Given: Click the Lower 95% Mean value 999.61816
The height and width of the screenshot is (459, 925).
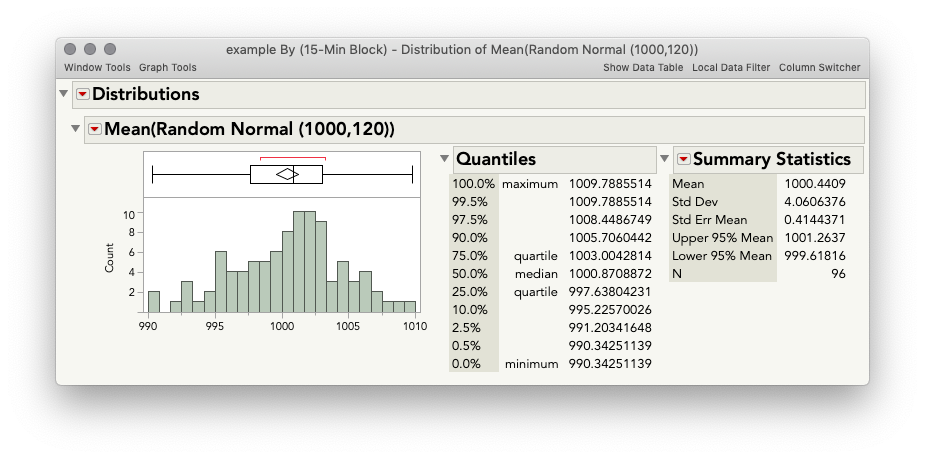Looking at the screenshot, I should click(x=815, y=256).
